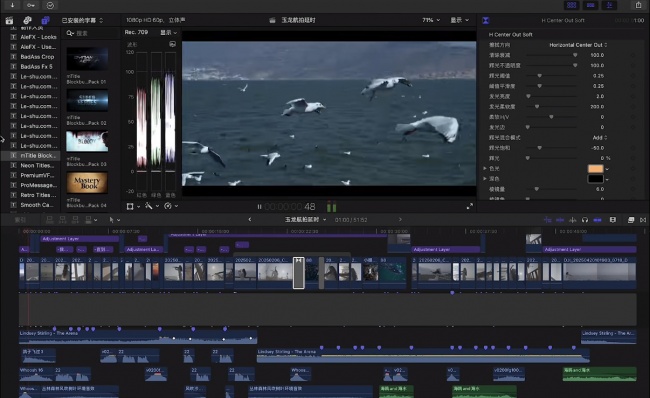Open the keyword editor key icon
This screenshot has width=650, height=398.
pyautogui.click(x=31, y=5)
